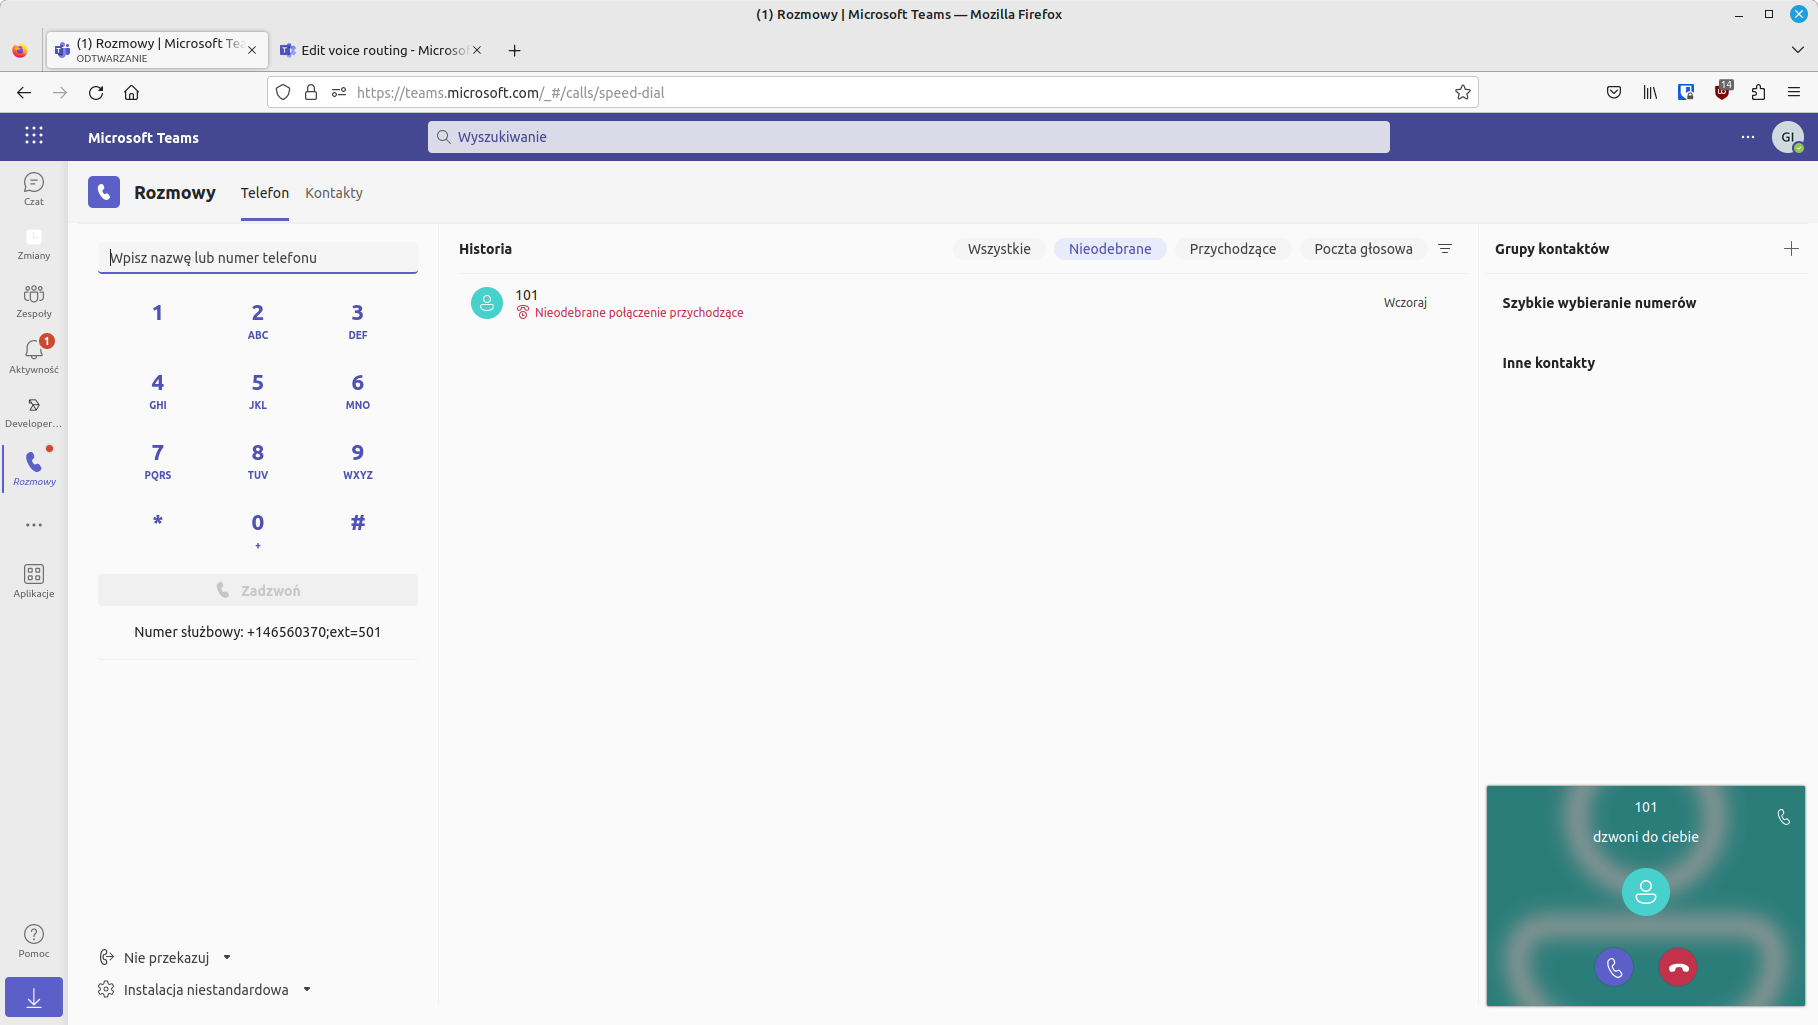Dial the star key on keypad
Viewport: 1818px width, 1025px height.
[158, 522]
